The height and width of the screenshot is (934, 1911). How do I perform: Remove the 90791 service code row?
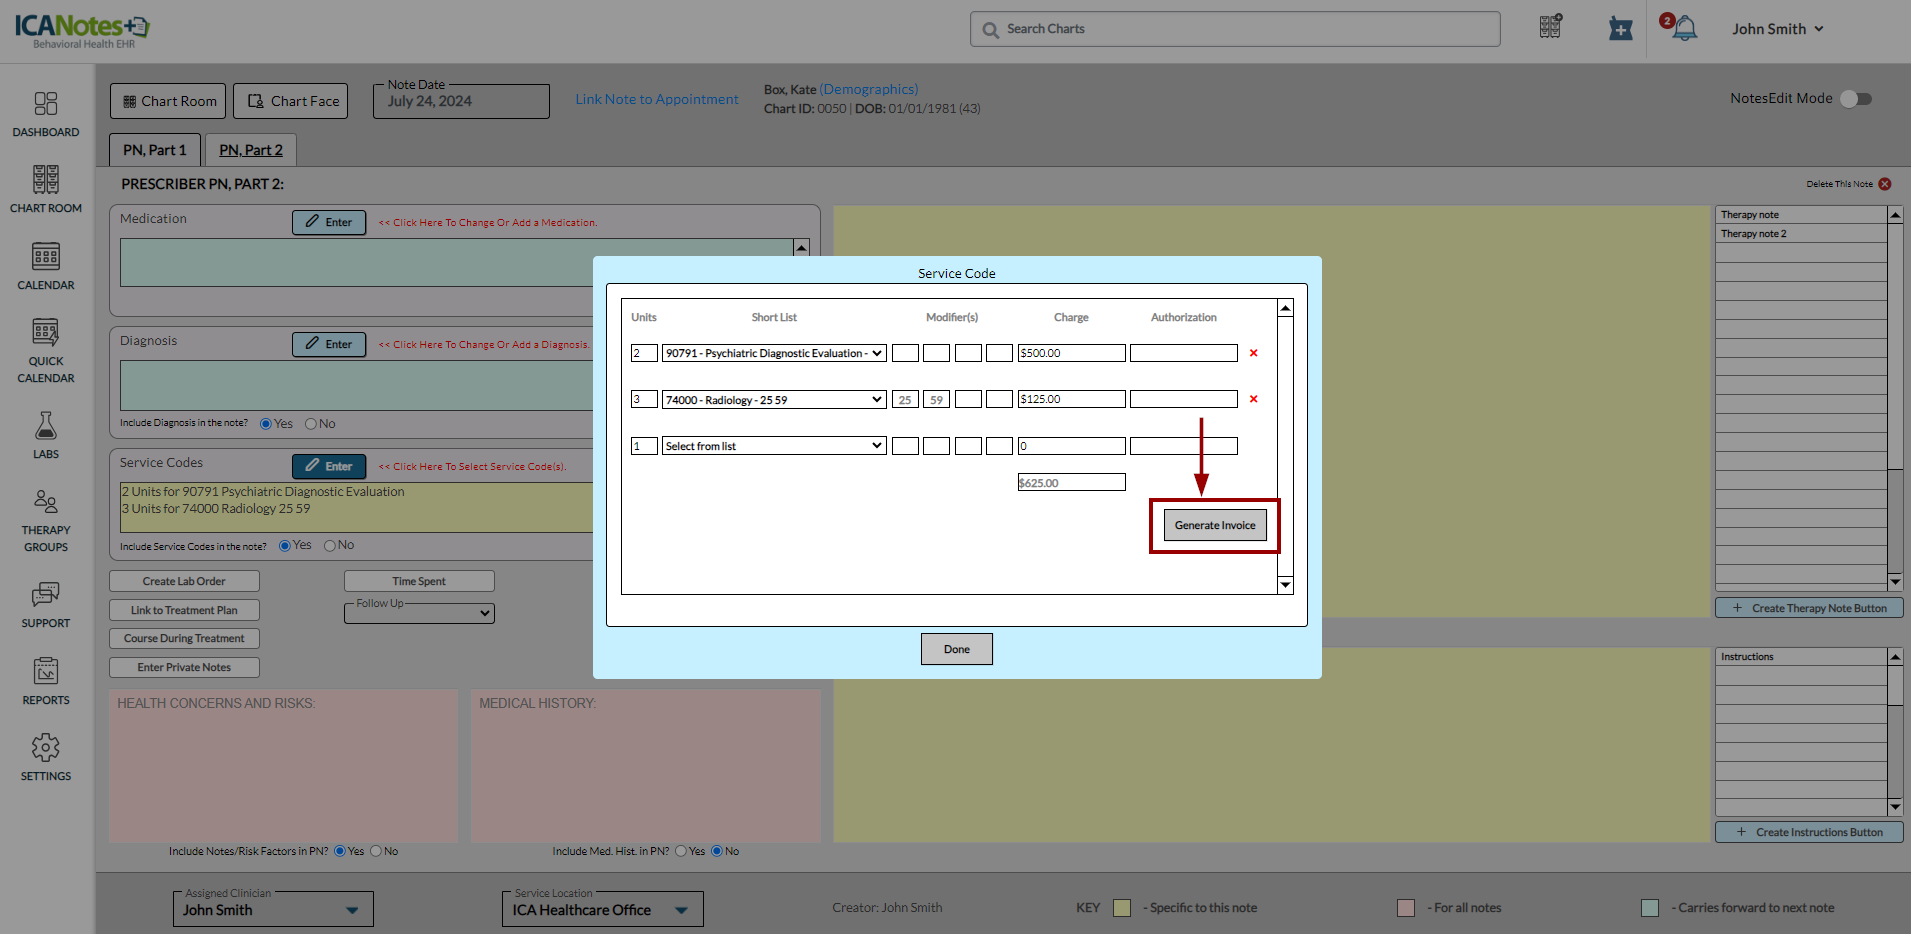point(1253,353)
